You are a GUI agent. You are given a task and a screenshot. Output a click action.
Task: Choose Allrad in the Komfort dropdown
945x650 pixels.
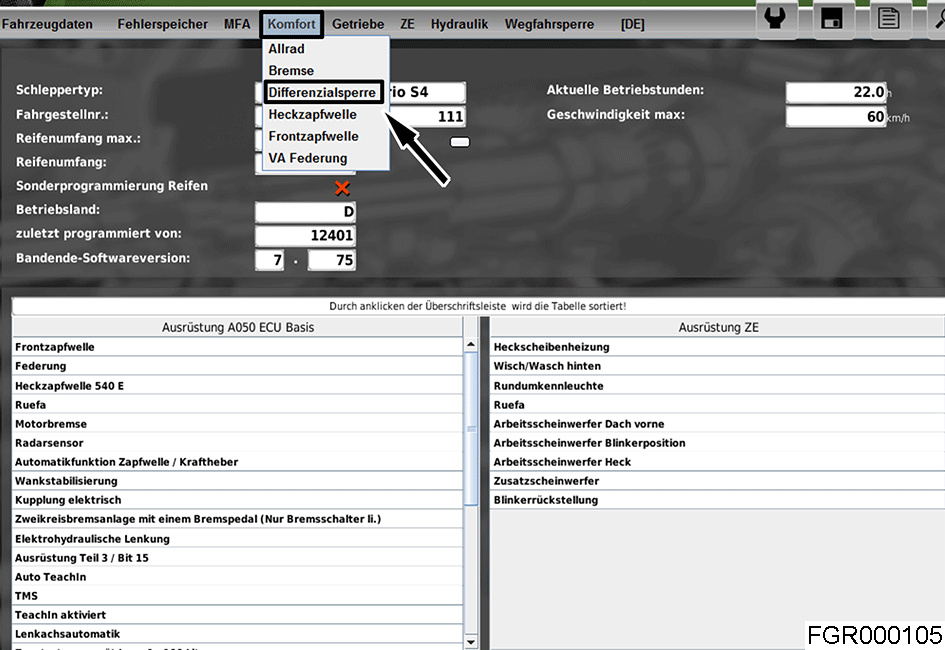(x=287, y=48)
